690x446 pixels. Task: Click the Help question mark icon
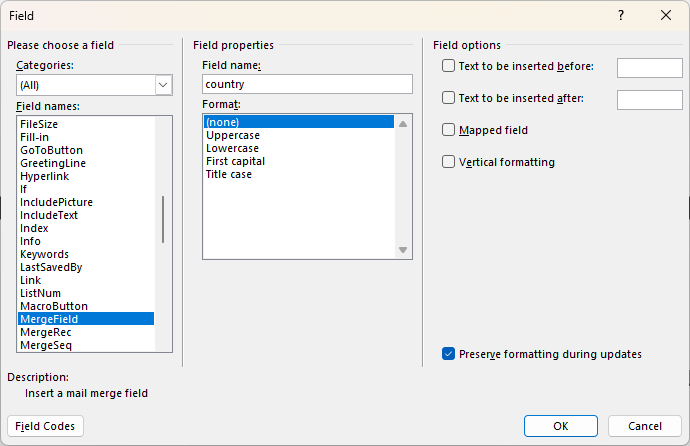click(621, 16)
